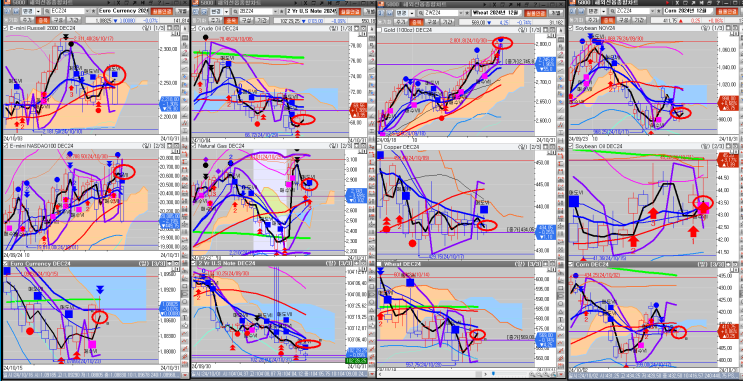Click the red play arrow icon in Corn window title bar
The height and width of the screenshot is (381, 743).
click(668, 3)
